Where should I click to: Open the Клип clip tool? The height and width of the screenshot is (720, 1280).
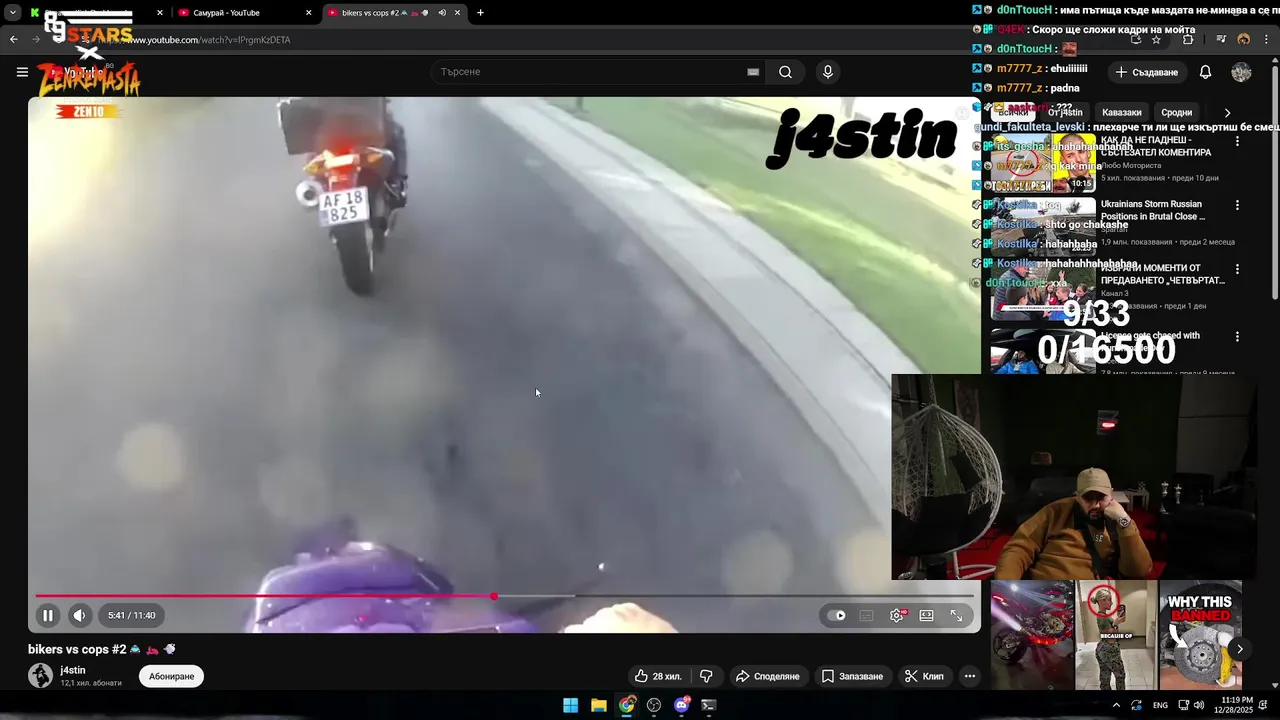(x=924, y=676)
